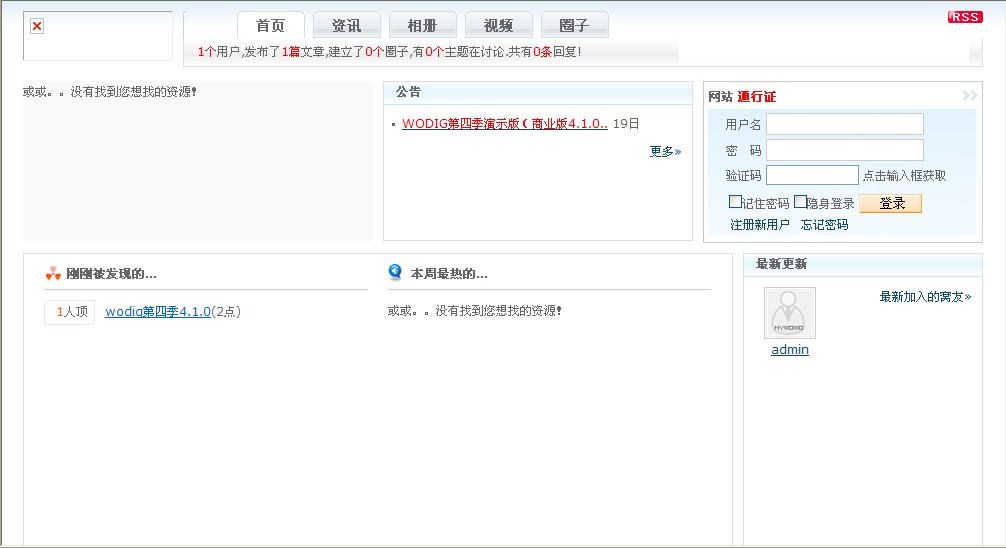Click the 登录 button
Screen dimensions: 1006x548
click(891, 203)
